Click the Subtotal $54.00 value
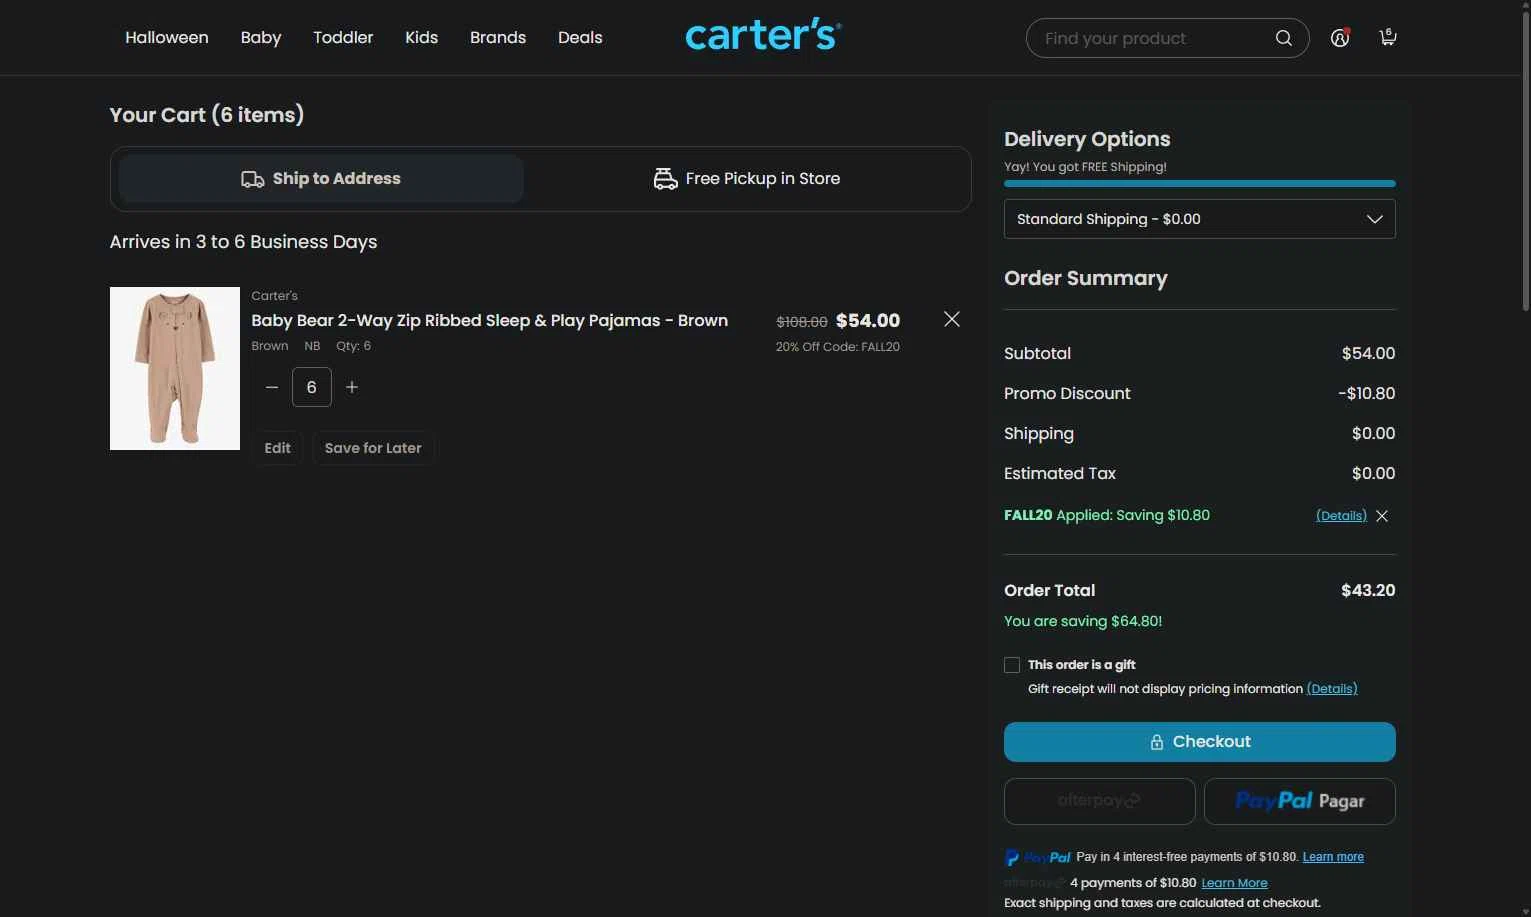The height and width of the screenshot is (917, 1531). pyautogui.click(x=1368, y=354)
